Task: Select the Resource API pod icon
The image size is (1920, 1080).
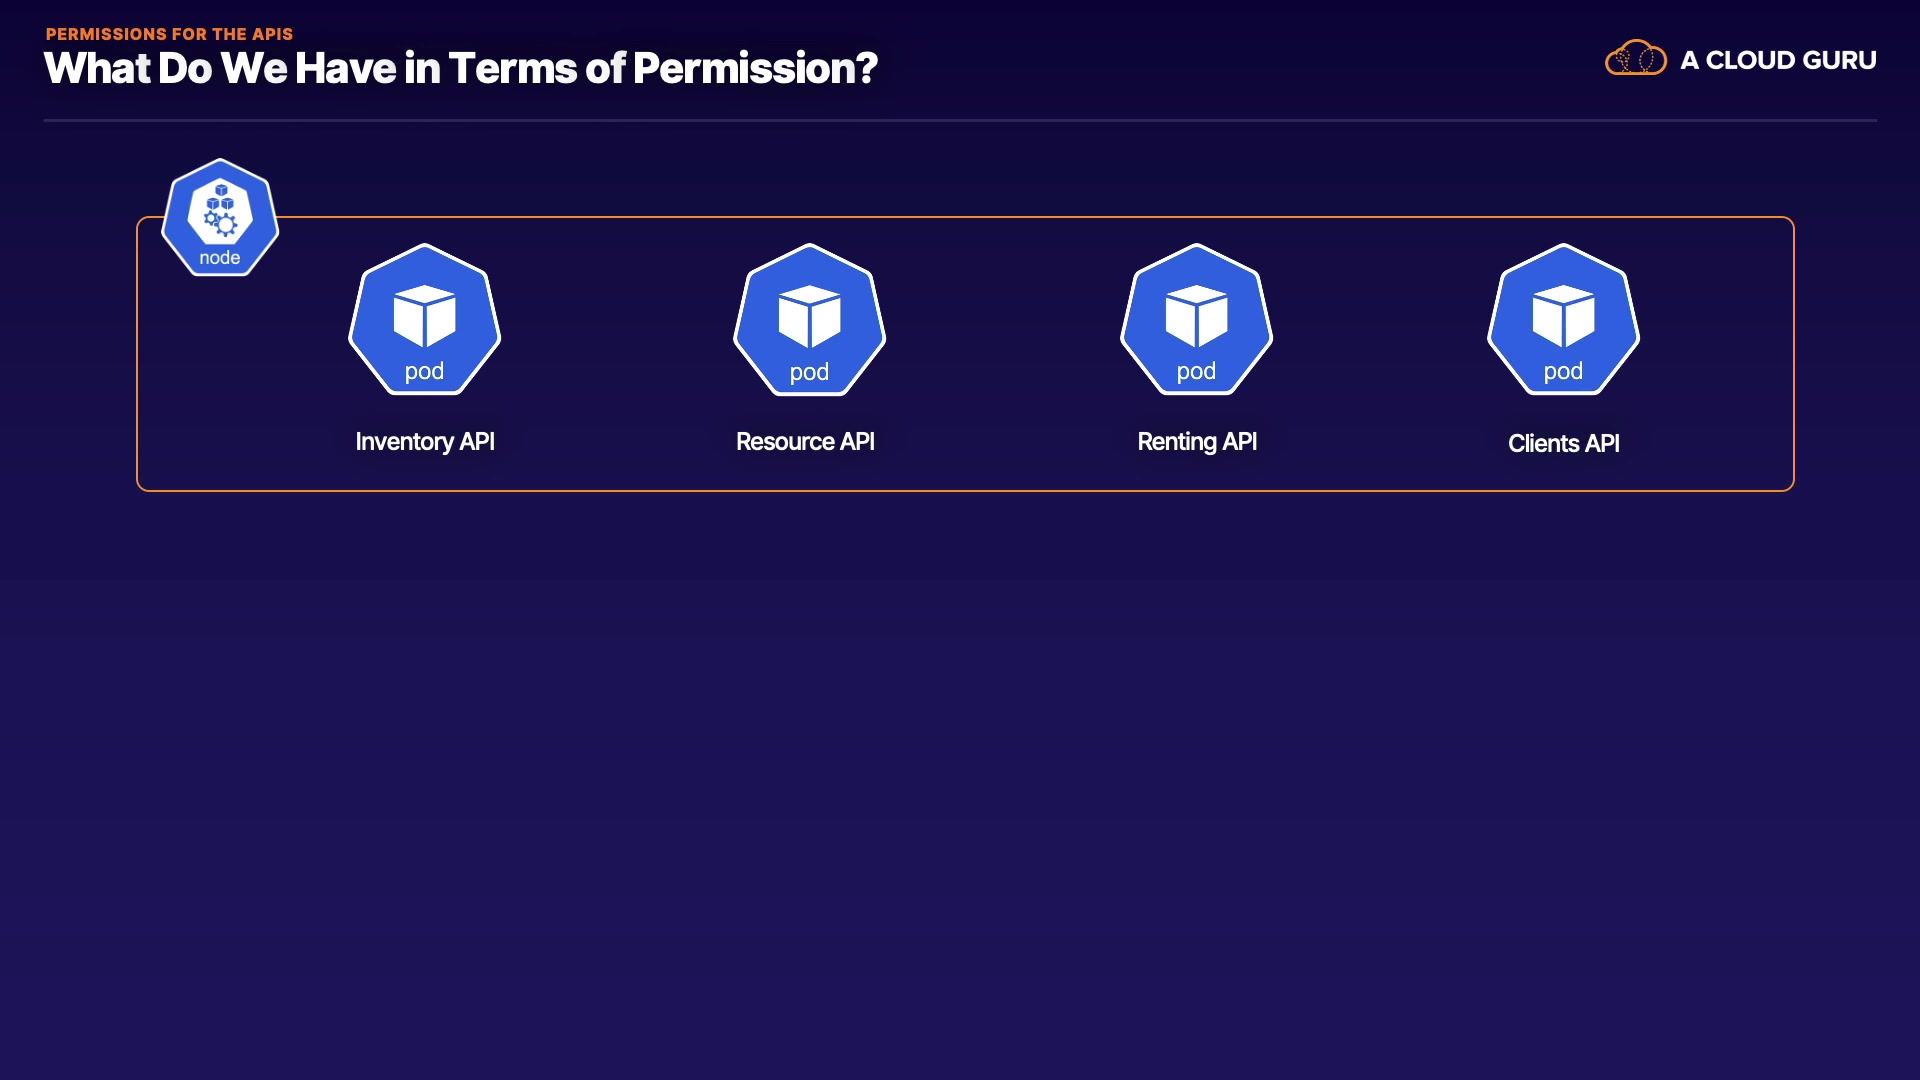Action: pos(809,319)
